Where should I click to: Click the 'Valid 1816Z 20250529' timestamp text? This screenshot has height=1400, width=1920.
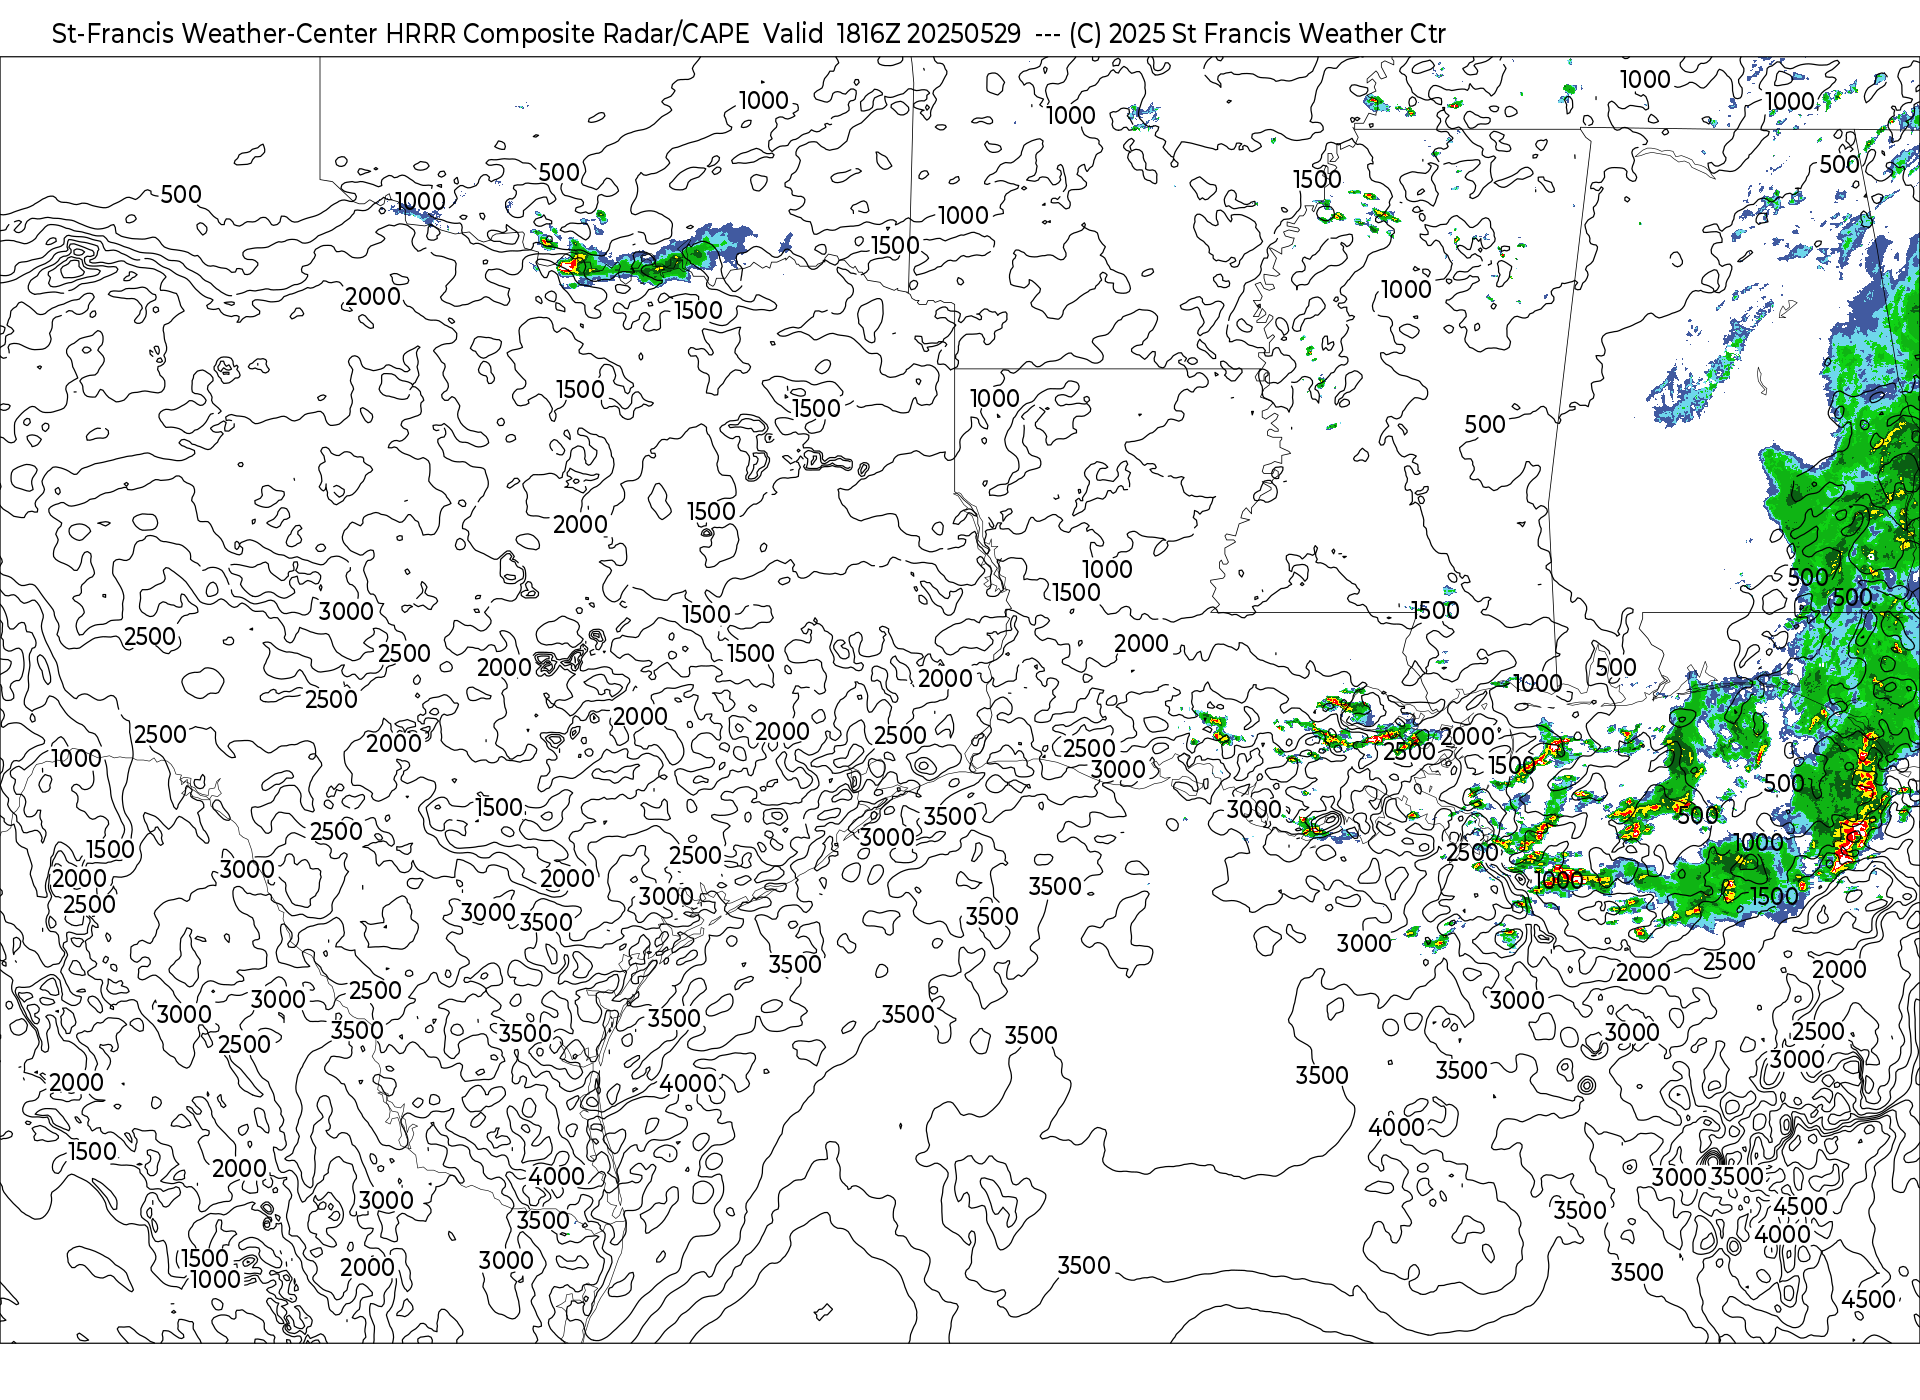892,34
